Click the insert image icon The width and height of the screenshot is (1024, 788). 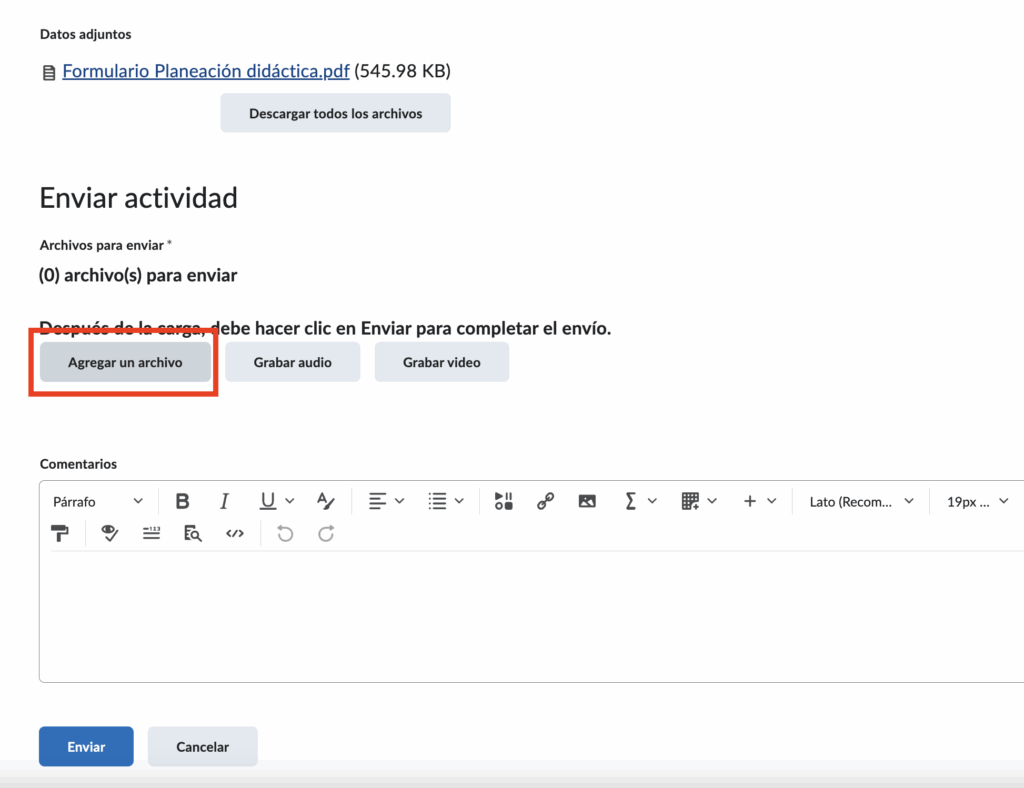(x=587, y=501)
